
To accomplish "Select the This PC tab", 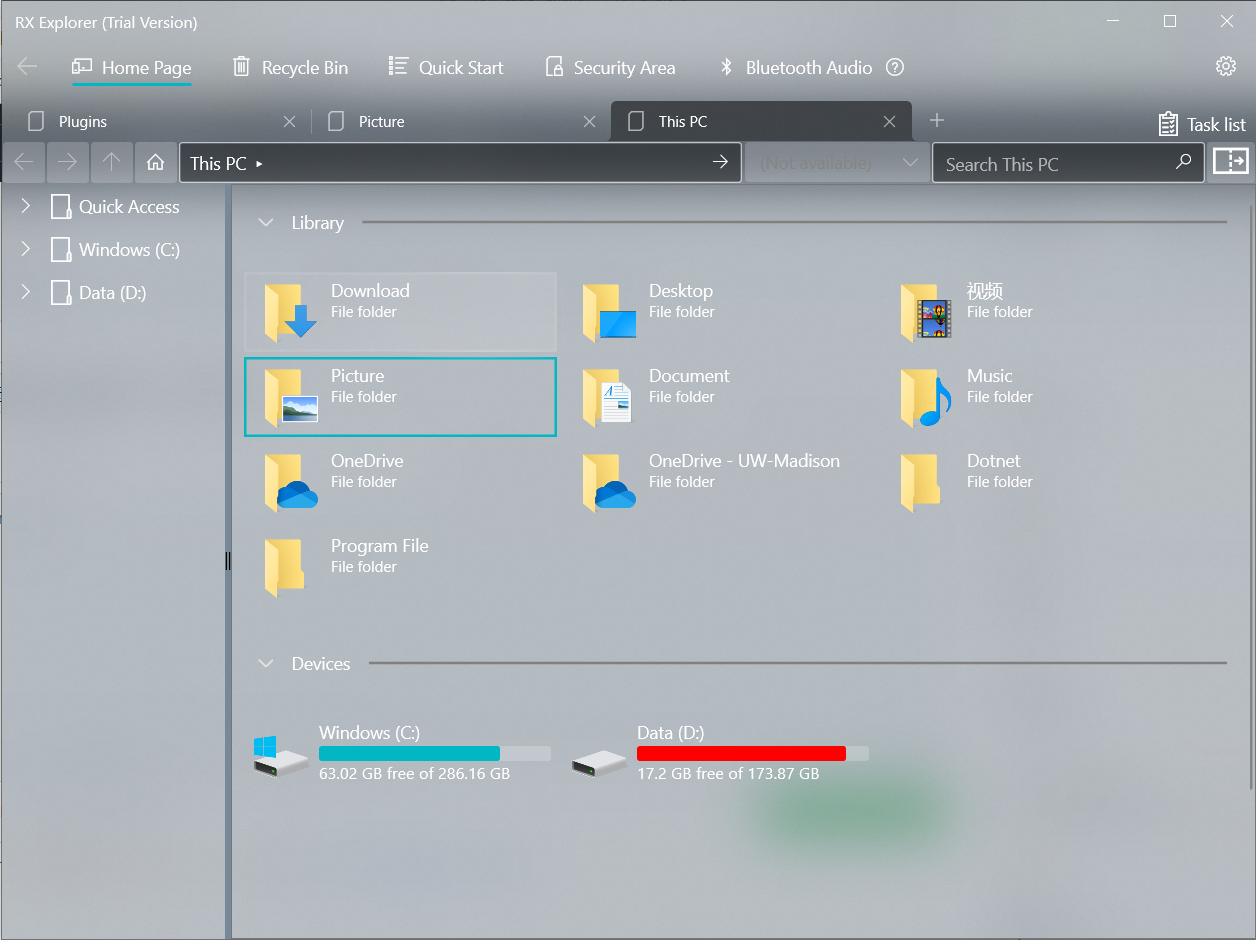I will pos(760,122).
